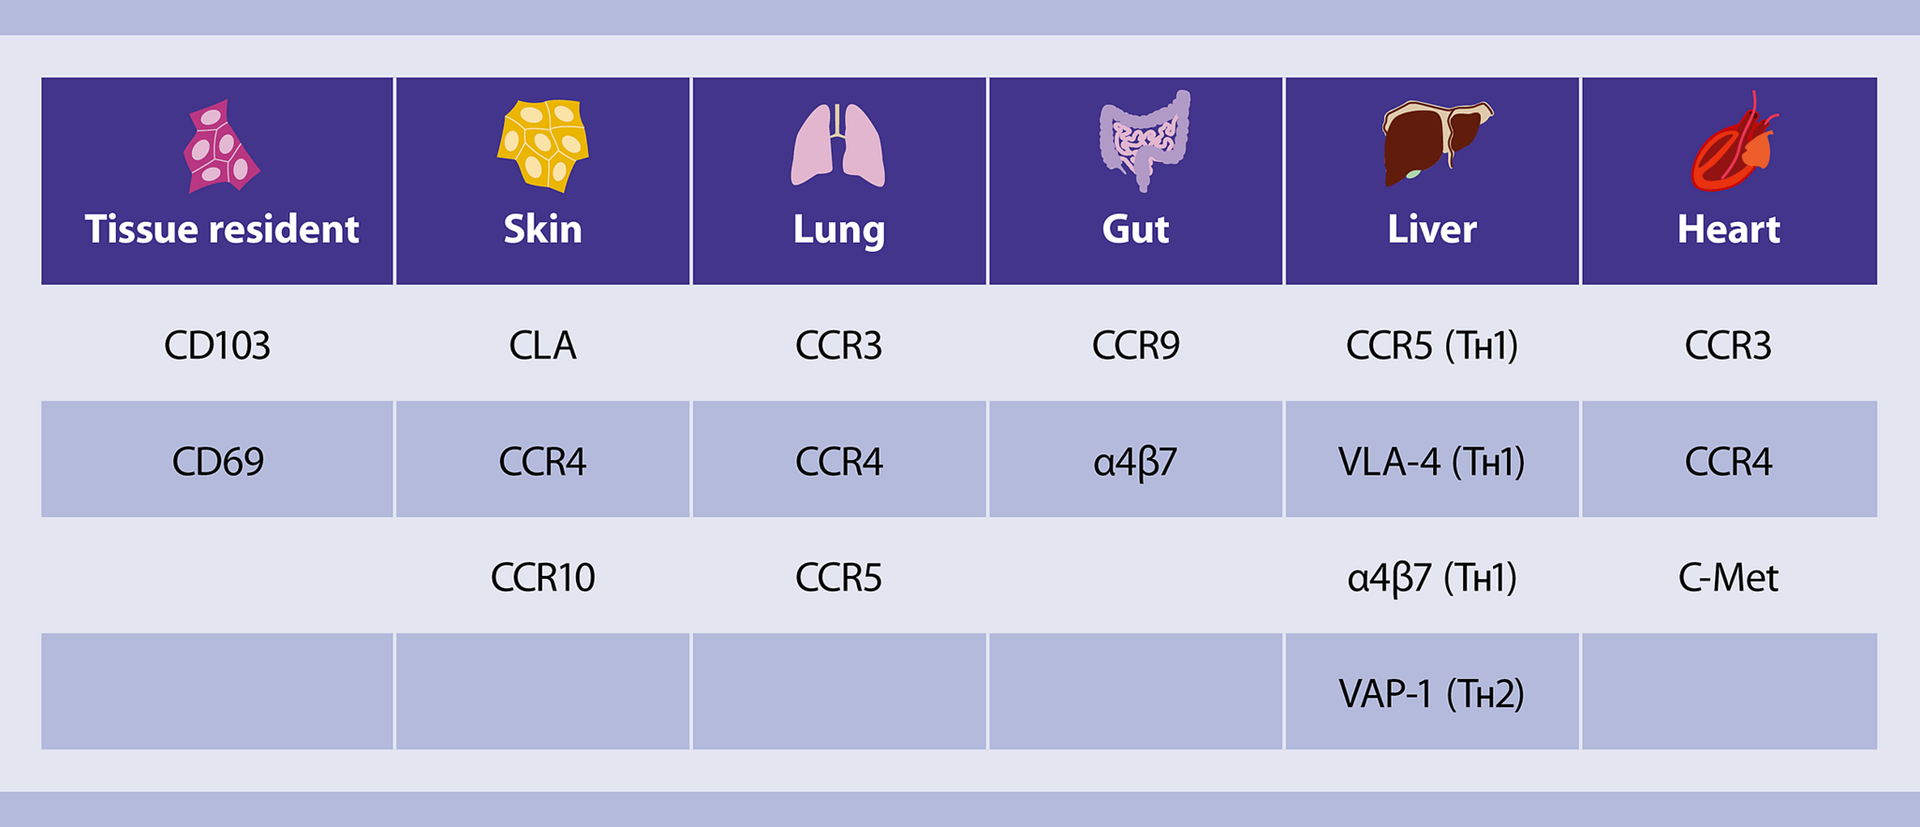The width and height of the screenshot is (1920, 827).
Task: Click the CD69 table cell
Action: (217, 462)
